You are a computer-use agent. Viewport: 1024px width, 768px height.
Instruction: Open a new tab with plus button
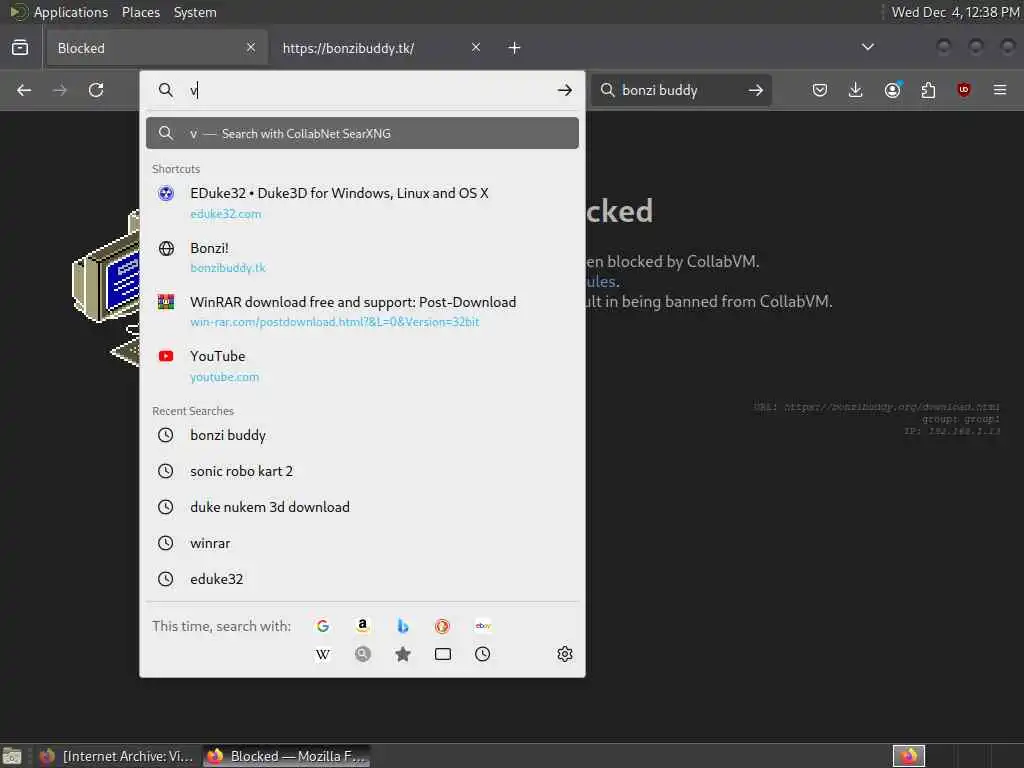[x=515, y=48]
